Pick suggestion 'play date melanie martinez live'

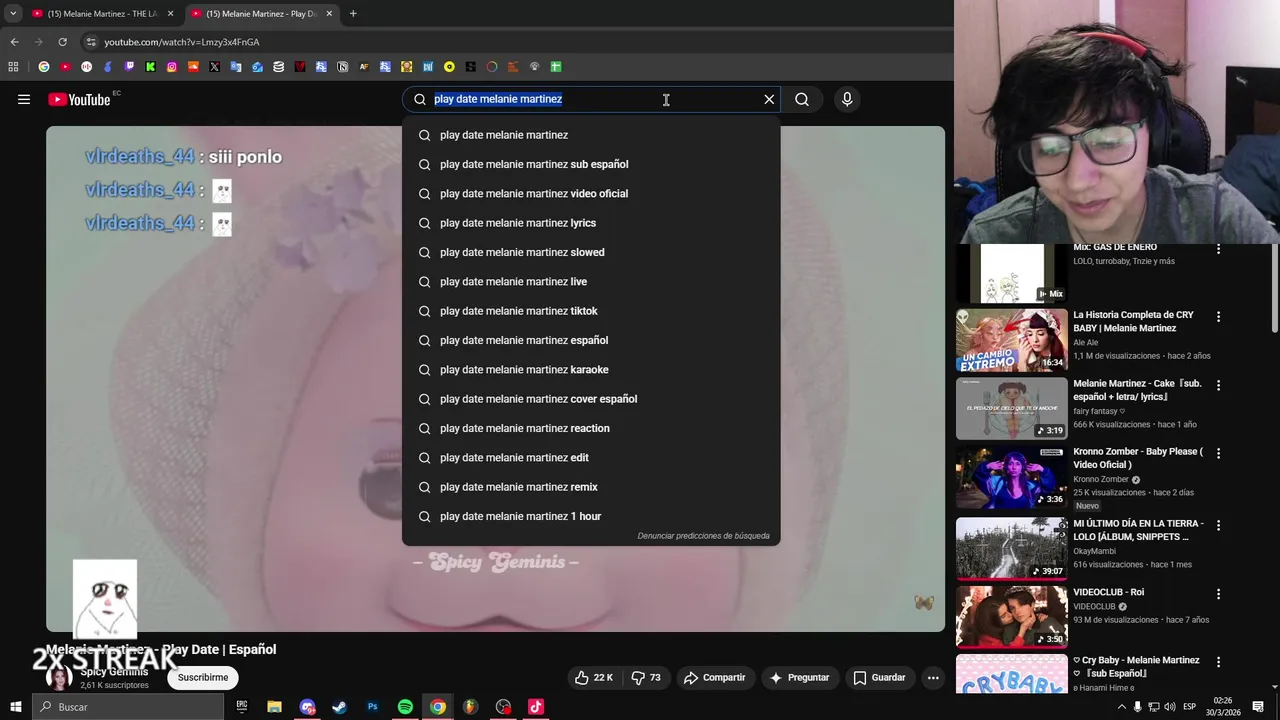(x=591, y=281)
